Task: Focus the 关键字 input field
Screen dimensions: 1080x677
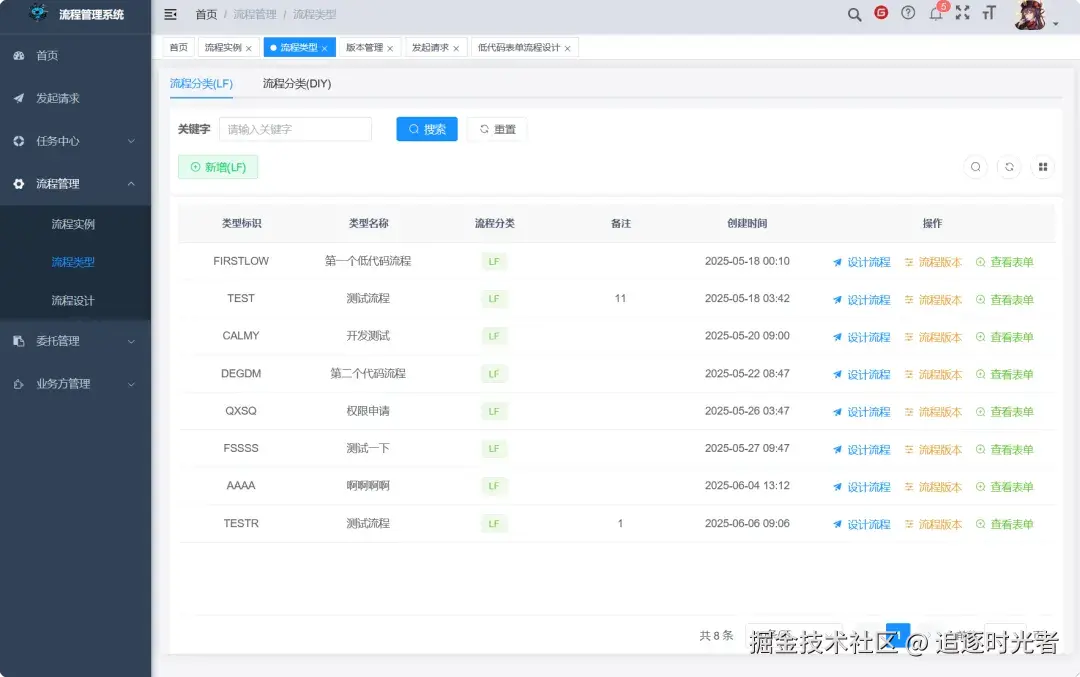Action: [295, 129]
